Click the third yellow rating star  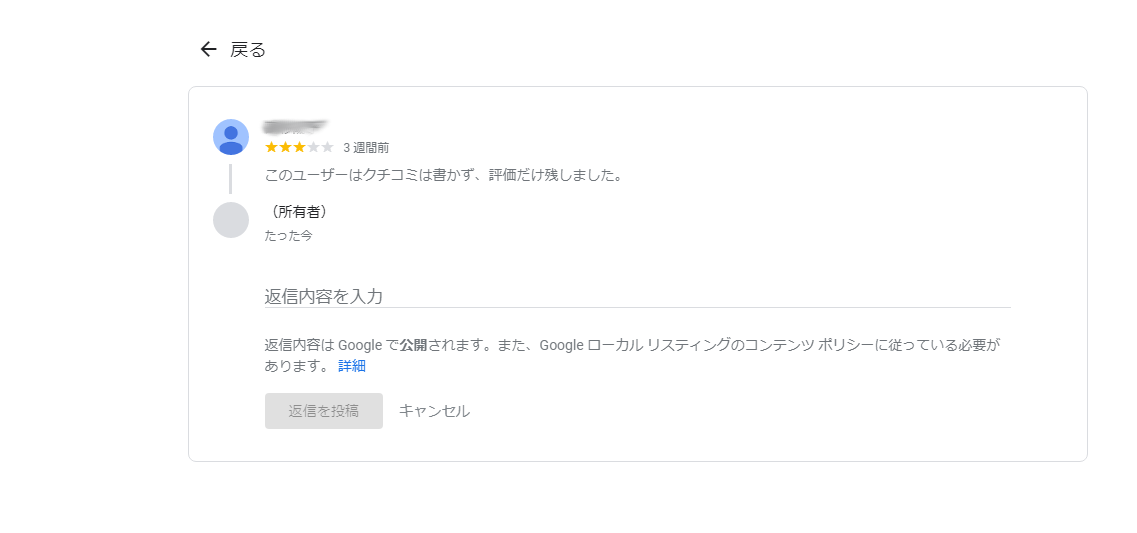click(x=299, y=147)
